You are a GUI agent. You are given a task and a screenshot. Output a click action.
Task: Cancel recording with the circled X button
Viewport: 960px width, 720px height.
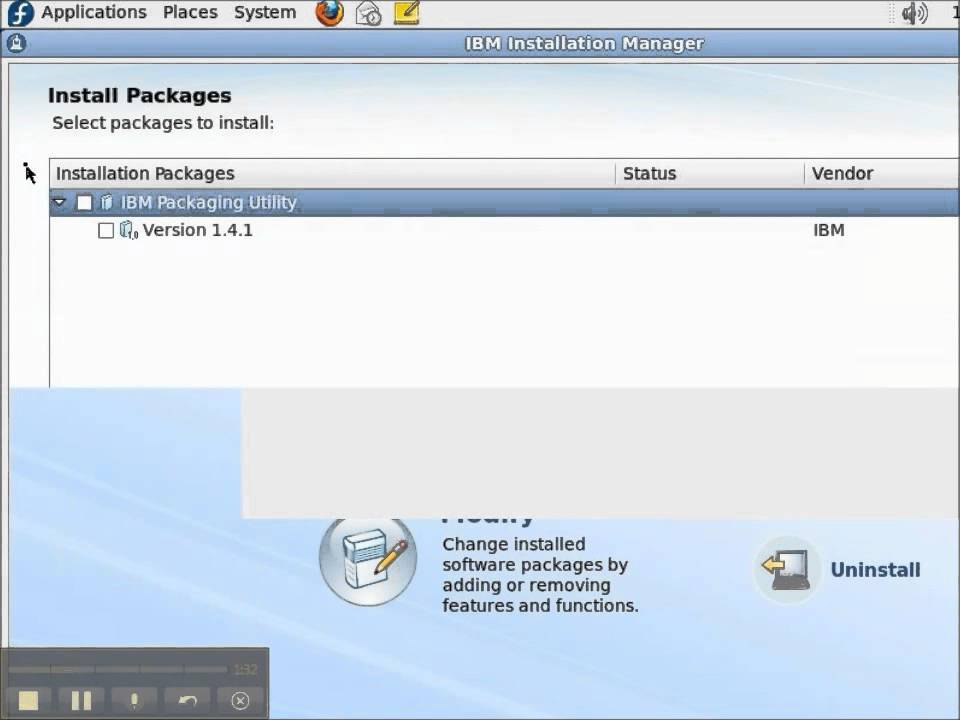[x=240, y=700]
